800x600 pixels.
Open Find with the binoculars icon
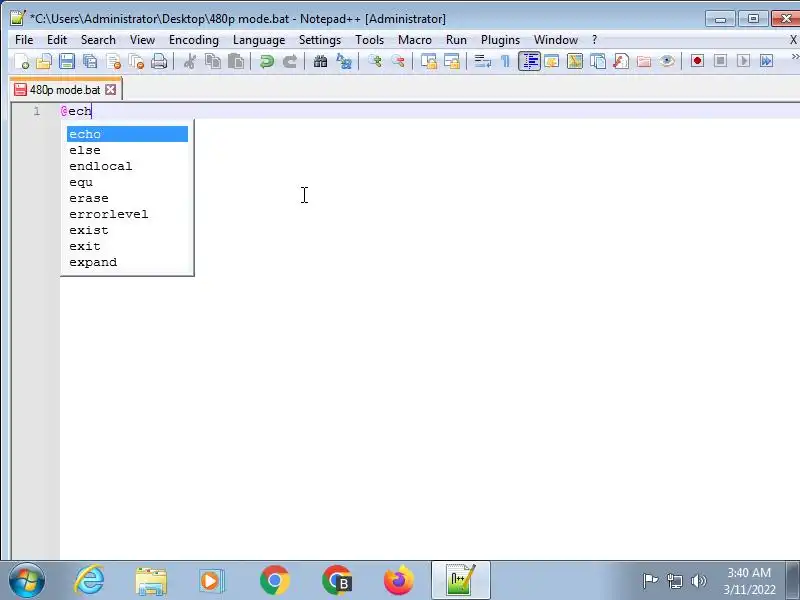320,62
